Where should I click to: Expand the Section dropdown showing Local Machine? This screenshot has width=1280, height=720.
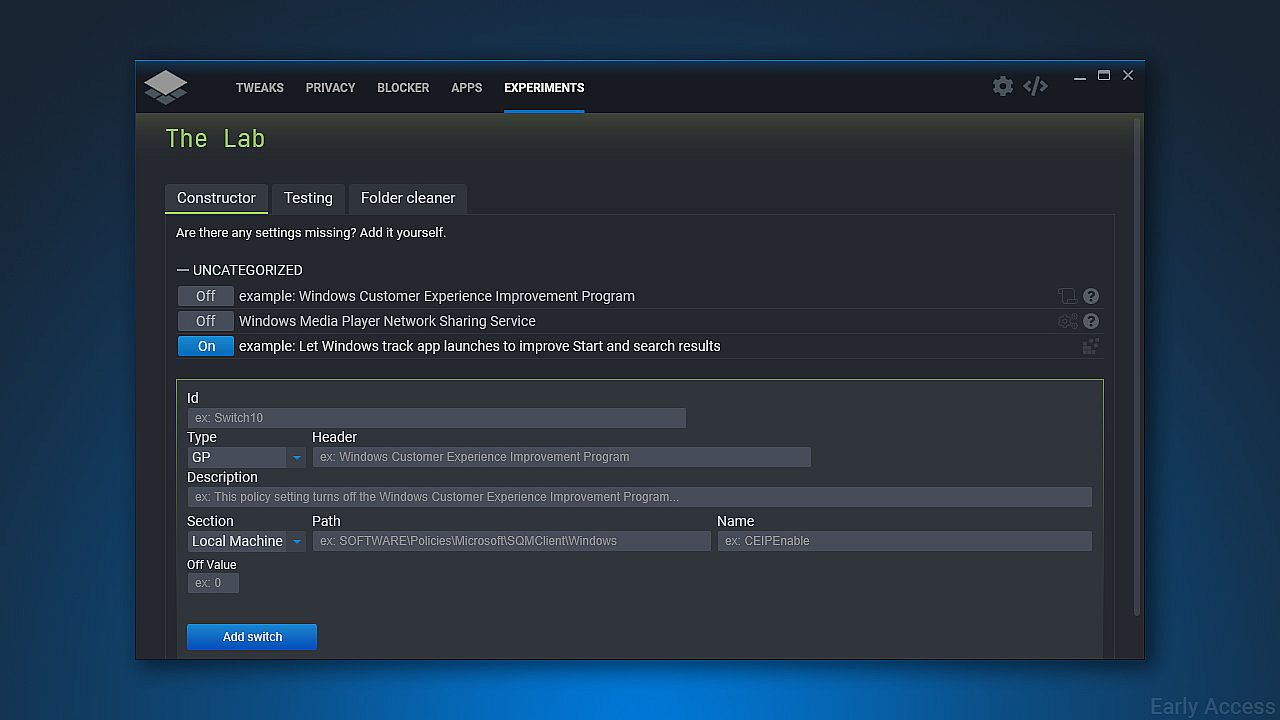point(246,541)
